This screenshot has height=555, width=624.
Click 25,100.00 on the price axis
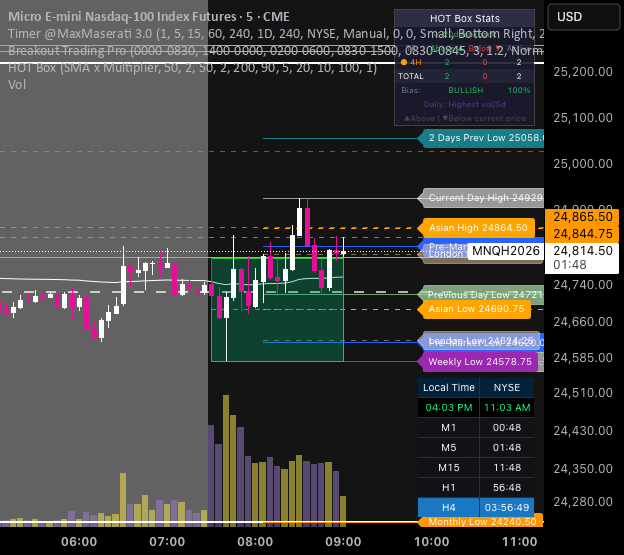(583, 118)
